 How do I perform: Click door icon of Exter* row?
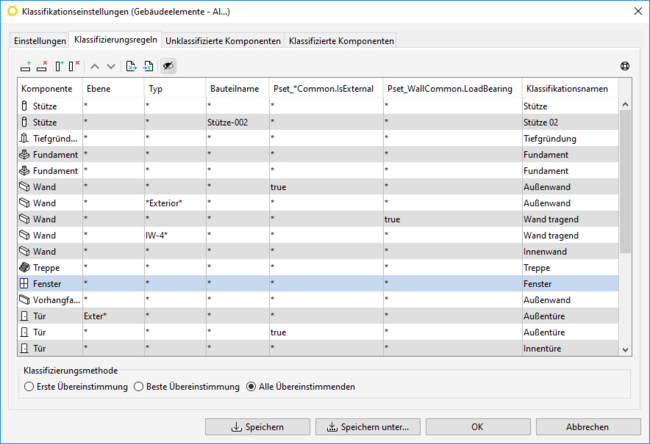coord(24,316)
